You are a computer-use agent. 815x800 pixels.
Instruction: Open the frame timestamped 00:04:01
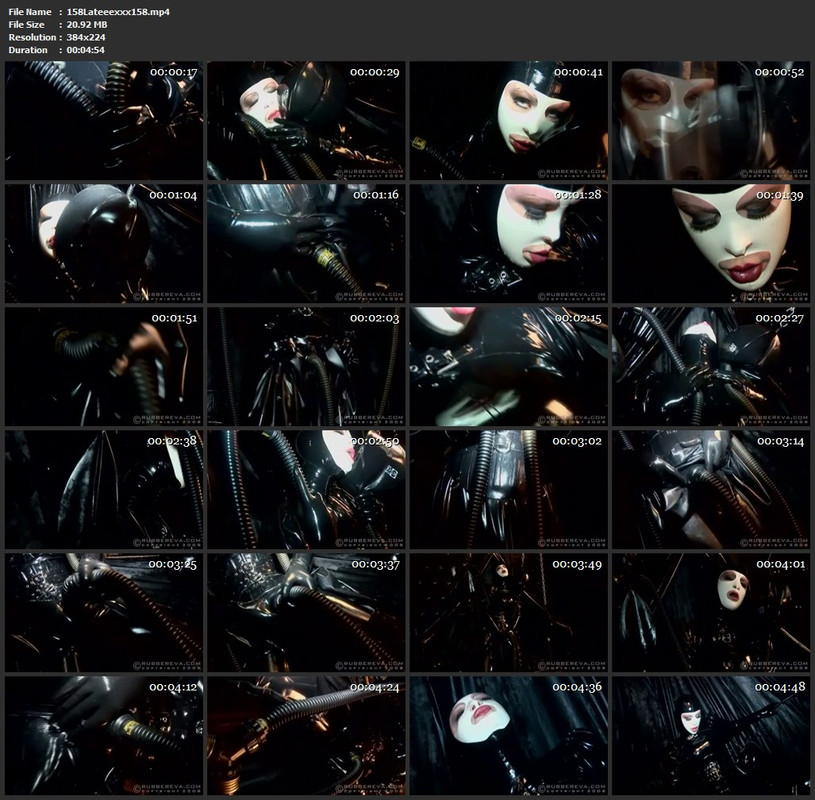click(x=711, y=612)
